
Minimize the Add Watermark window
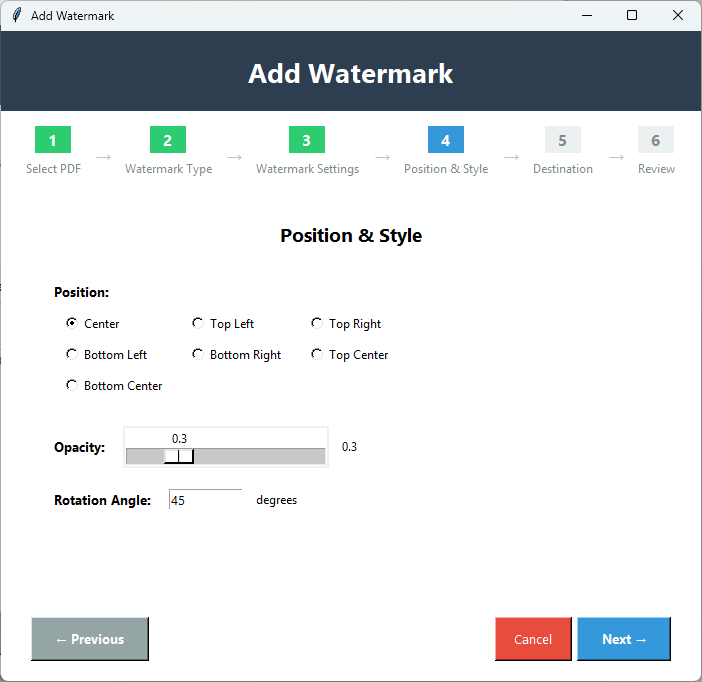coord(587,15)
